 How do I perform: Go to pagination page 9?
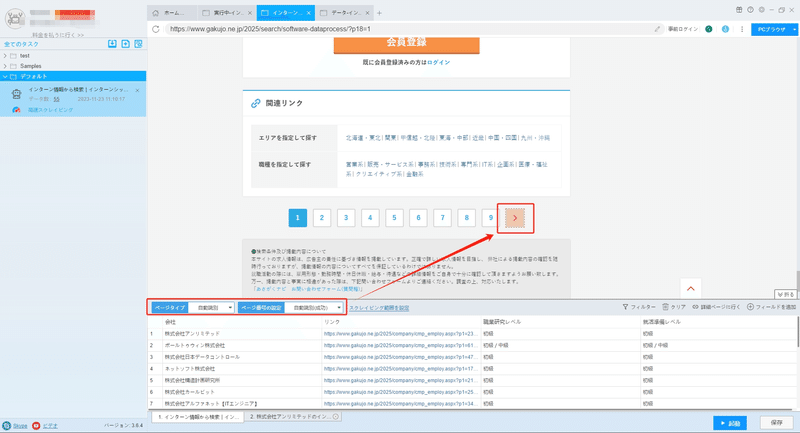(x=490, y=218)
